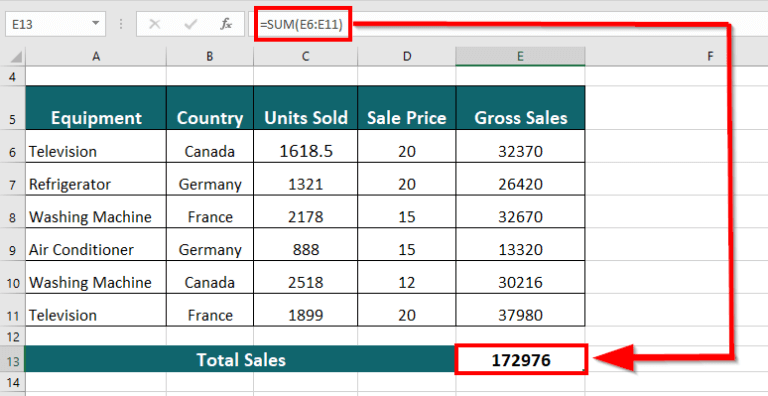Select the Washing Machine cell in row 8
The width and height of the screenshot is (768, 396).
click(x=96, y=212)
